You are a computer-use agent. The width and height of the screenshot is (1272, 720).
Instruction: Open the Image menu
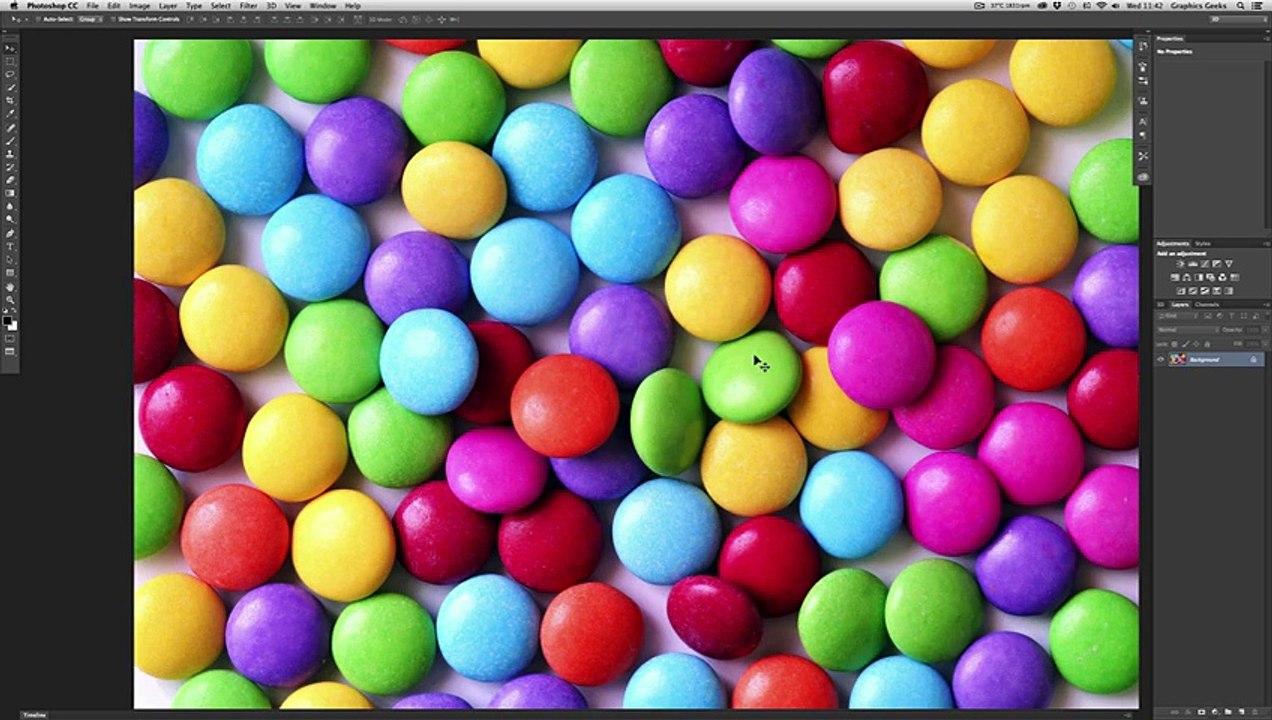pyautogui.click(x=139, y=6)
